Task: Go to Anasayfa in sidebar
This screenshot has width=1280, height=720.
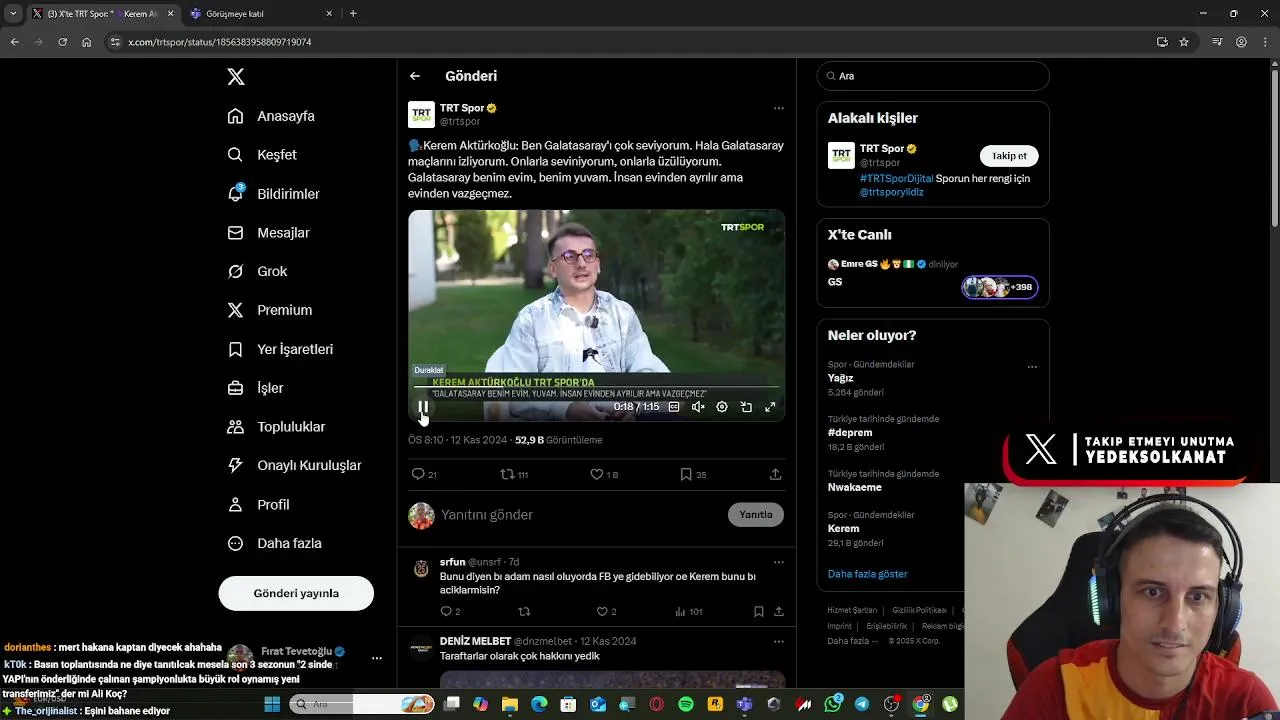Action: coord(271,116)
